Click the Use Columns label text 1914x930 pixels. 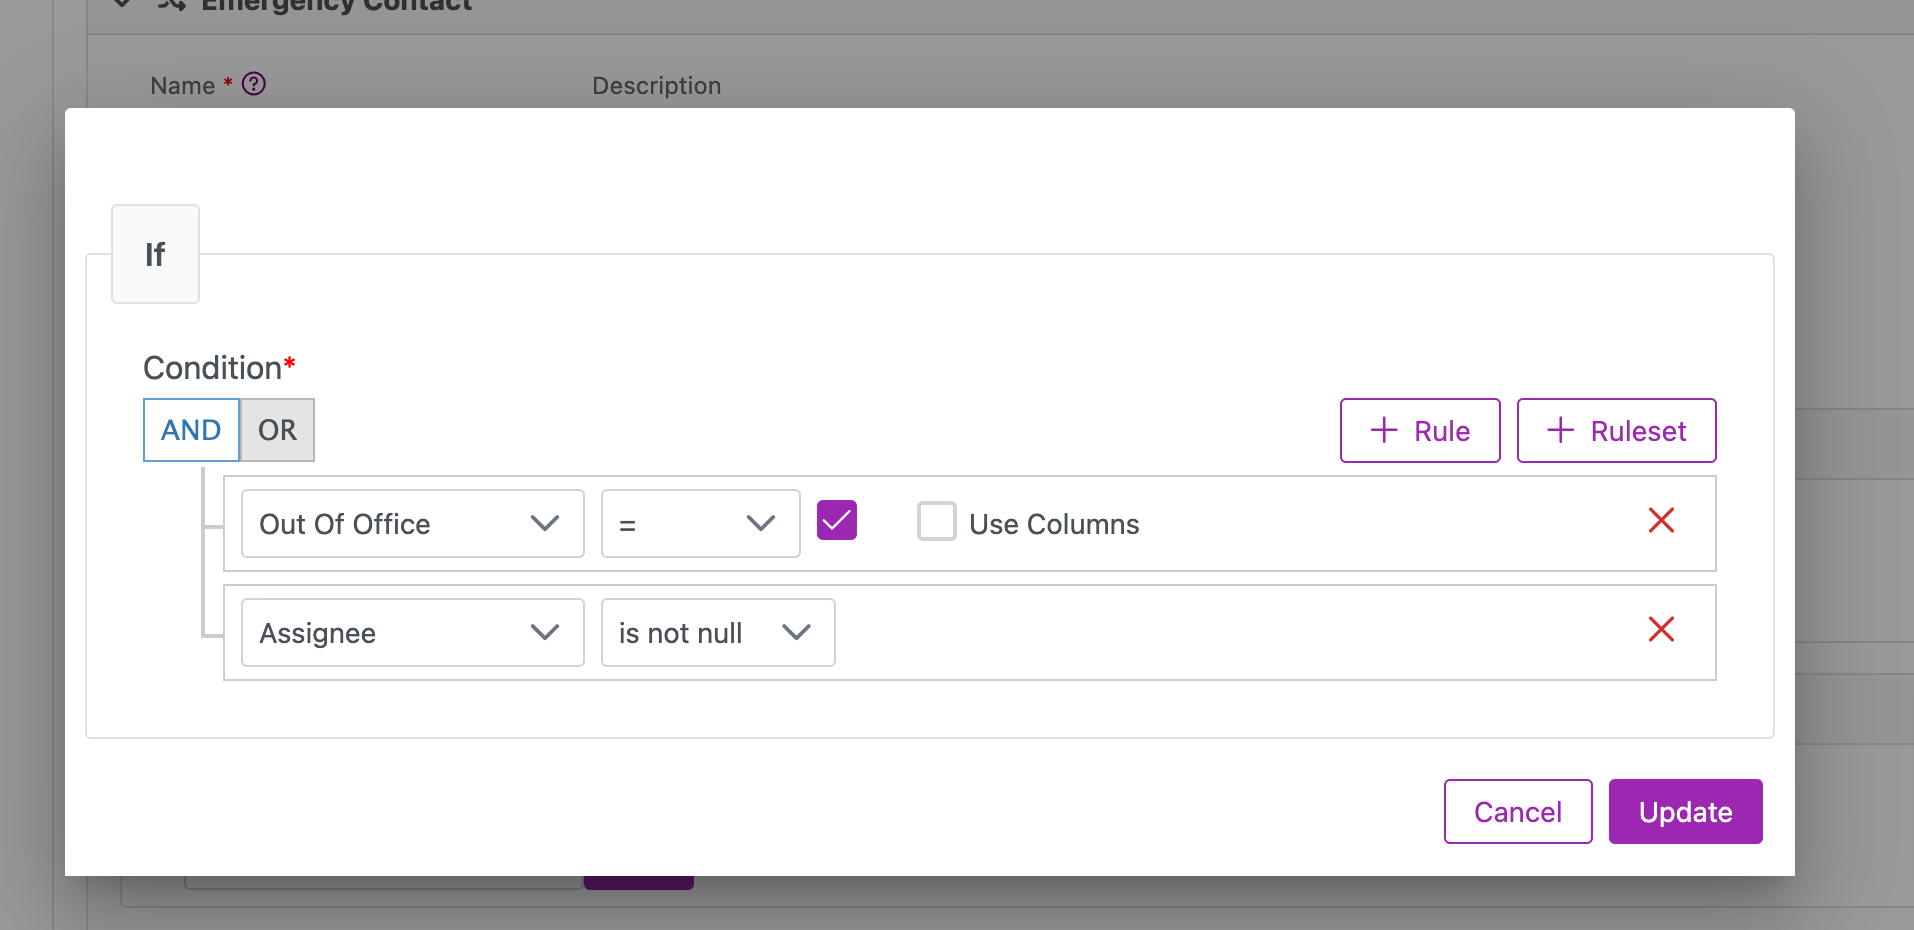click(1054, 524)
